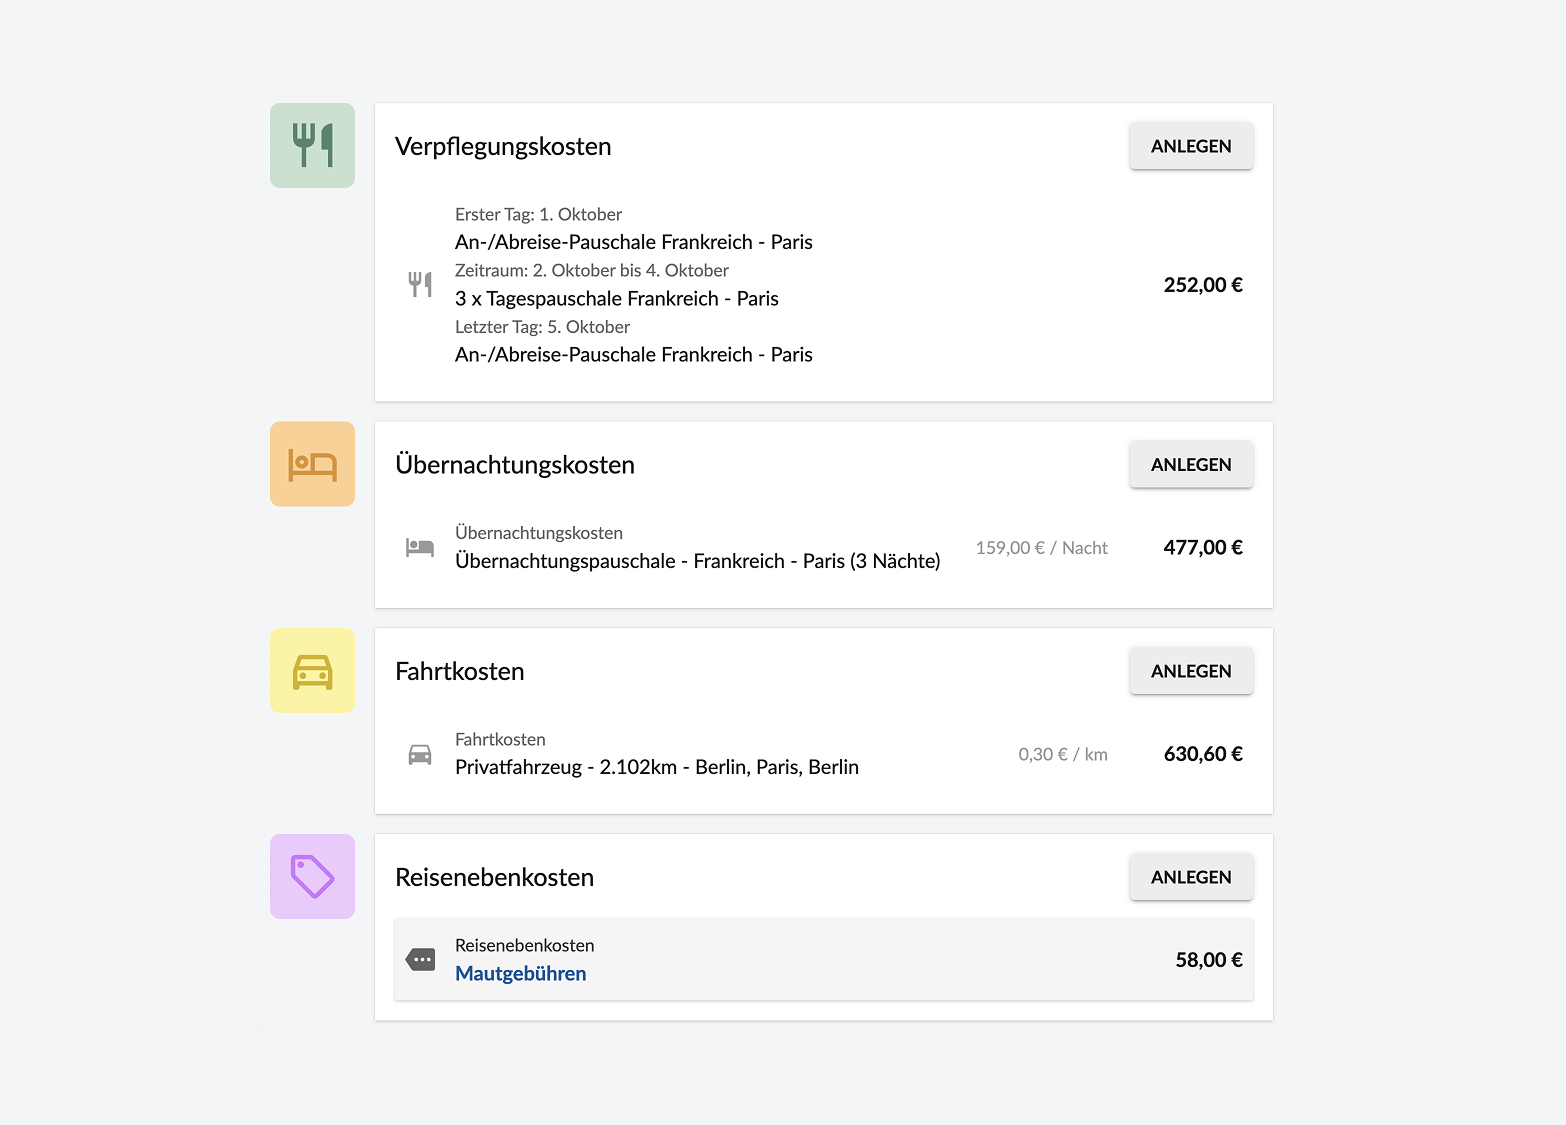The height and width of the screenshot is (1125, 1566).
Task: Click the yellow car category icon
Action: click(312, 671)
